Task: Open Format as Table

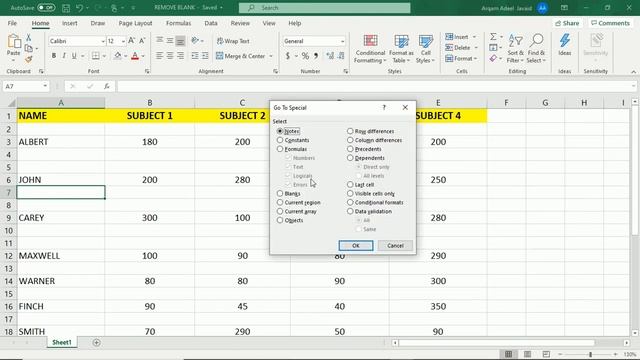Action: (x=401, y=49)
